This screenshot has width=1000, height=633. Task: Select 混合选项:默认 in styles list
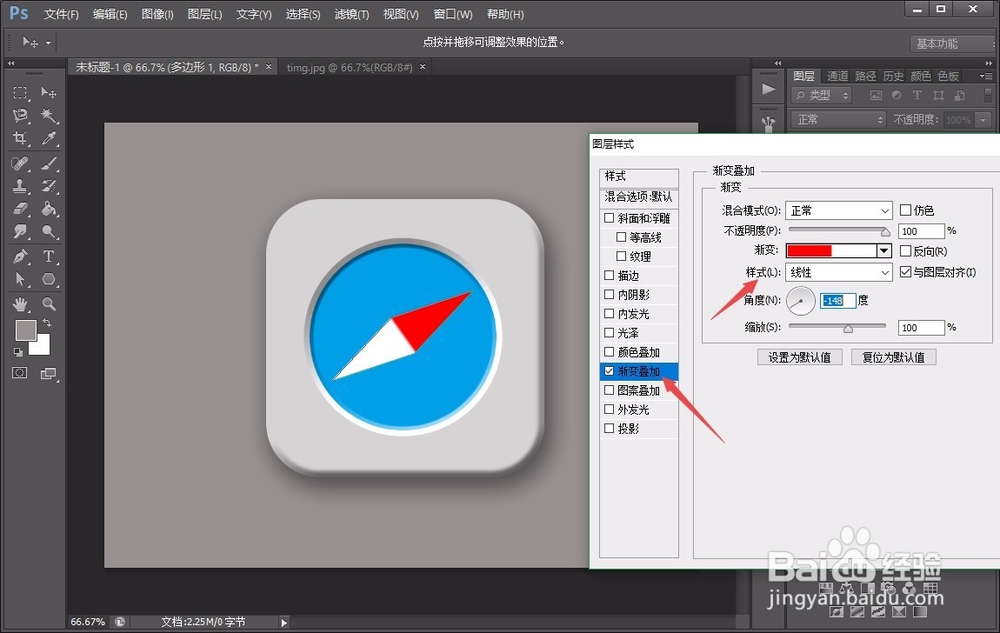click(x=639, y=197)
